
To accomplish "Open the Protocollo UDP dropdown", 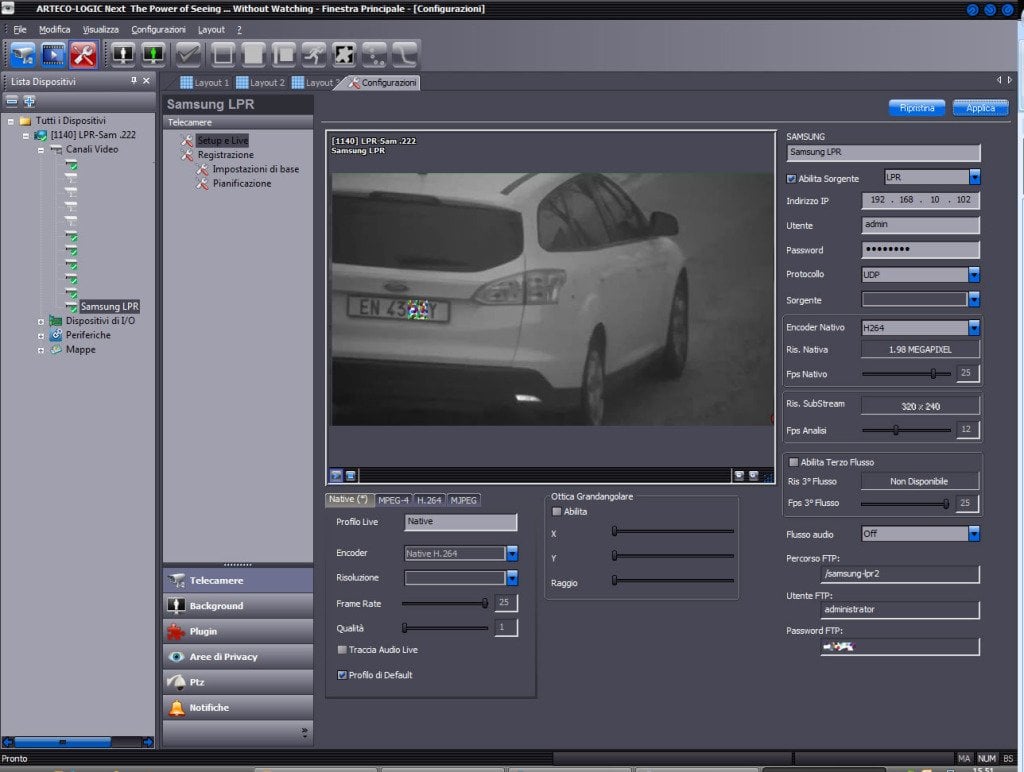I will pos(974,274).
